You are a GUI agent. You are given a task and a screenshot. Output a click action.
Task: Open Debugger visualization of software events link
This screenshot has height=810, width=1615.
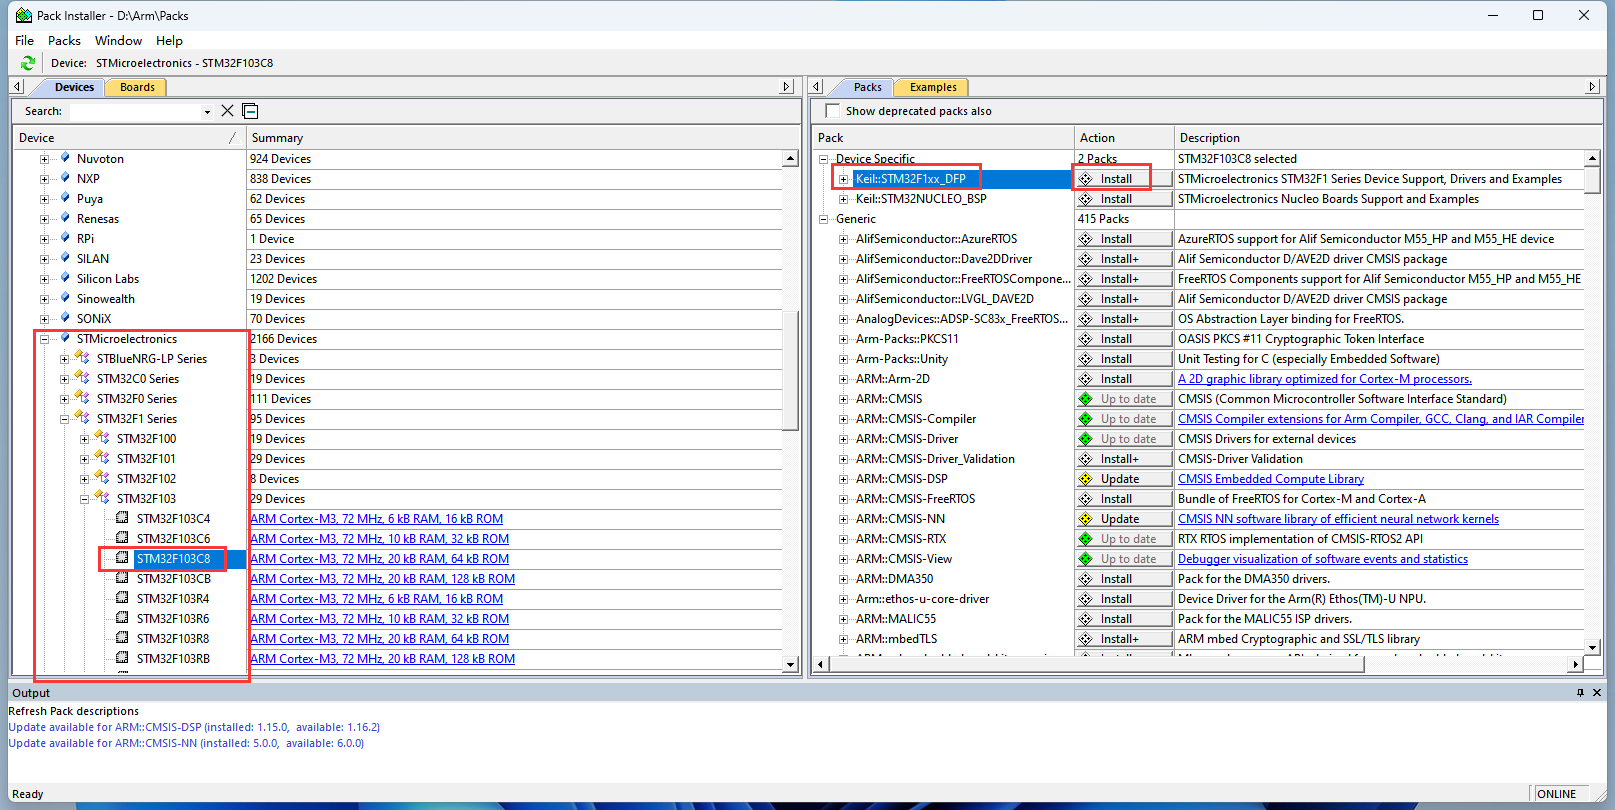pos(1323,559)
